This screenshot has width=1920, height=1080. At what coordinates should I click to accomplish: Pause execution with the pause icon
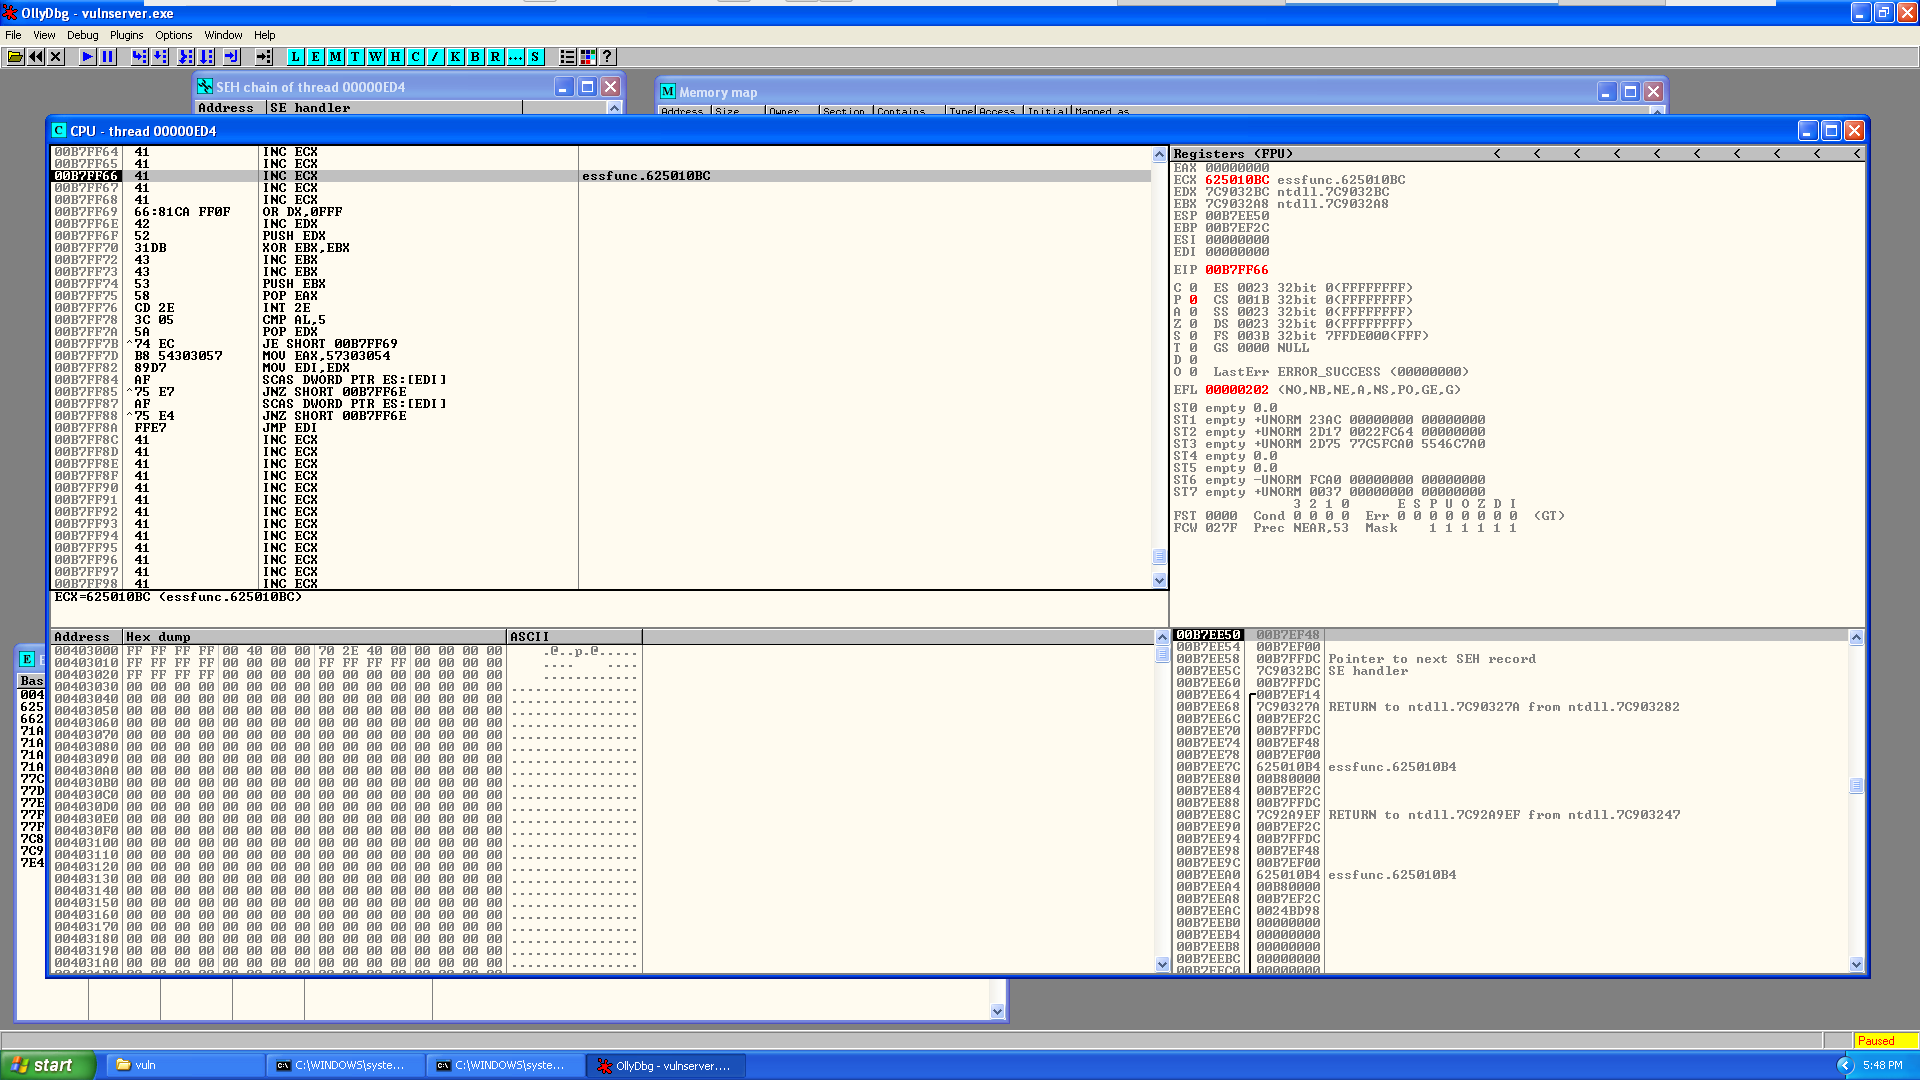pyautogui.click(x=108, y=57)
